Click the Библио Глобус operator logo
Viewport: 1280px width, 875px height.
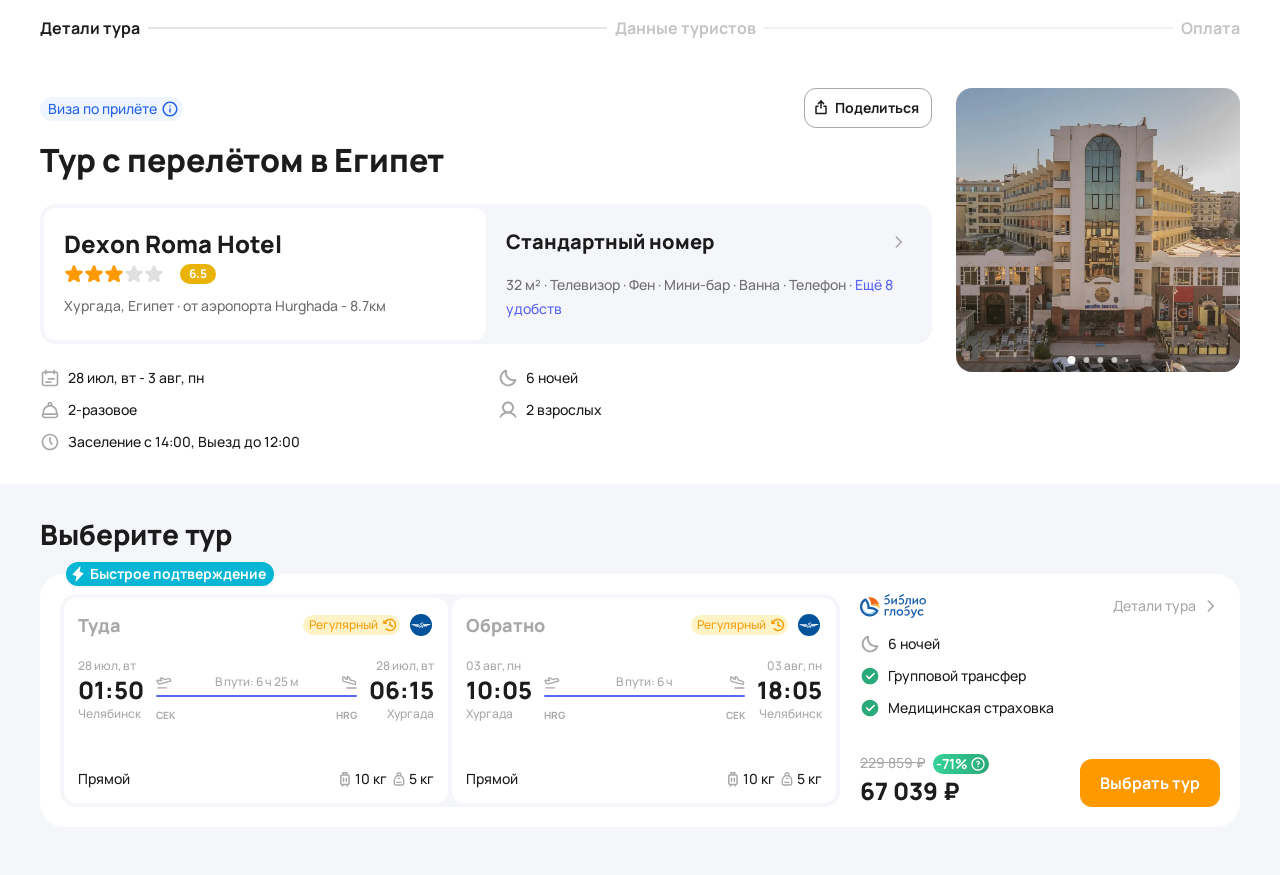[893, 606]
